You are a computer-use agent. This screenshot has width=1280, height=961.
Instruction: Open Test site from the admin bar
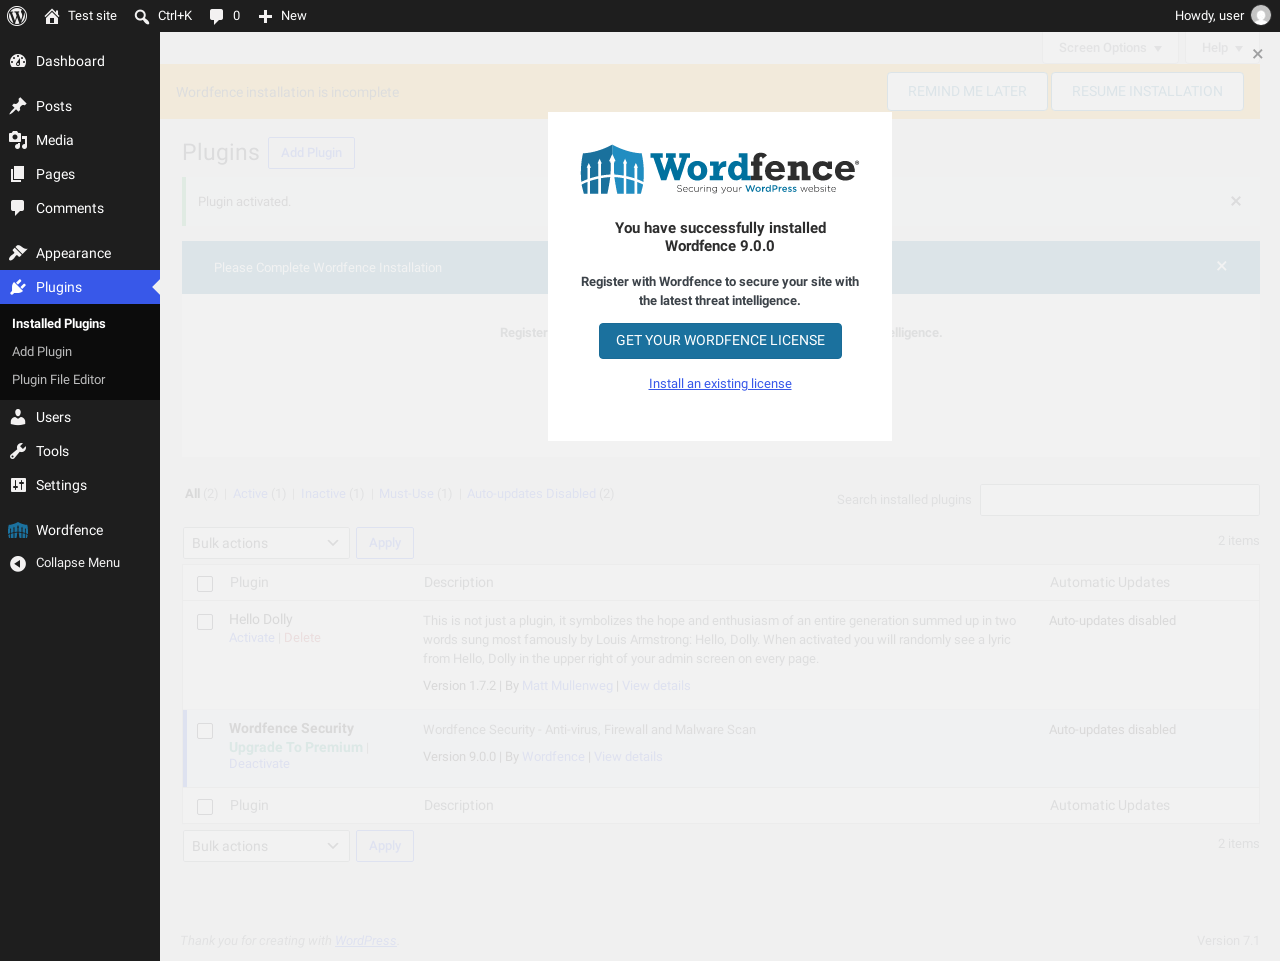[80, 16]
